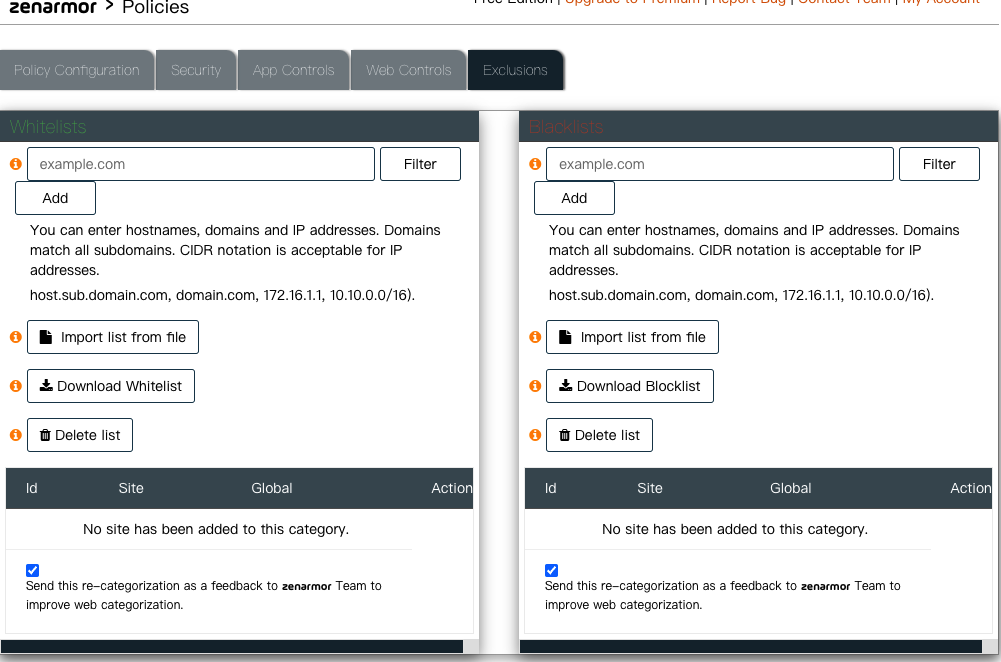Screen dimensions: 1001x662
Task: Click info icon beside Blacklists Import list button
Action: [535, 337]
